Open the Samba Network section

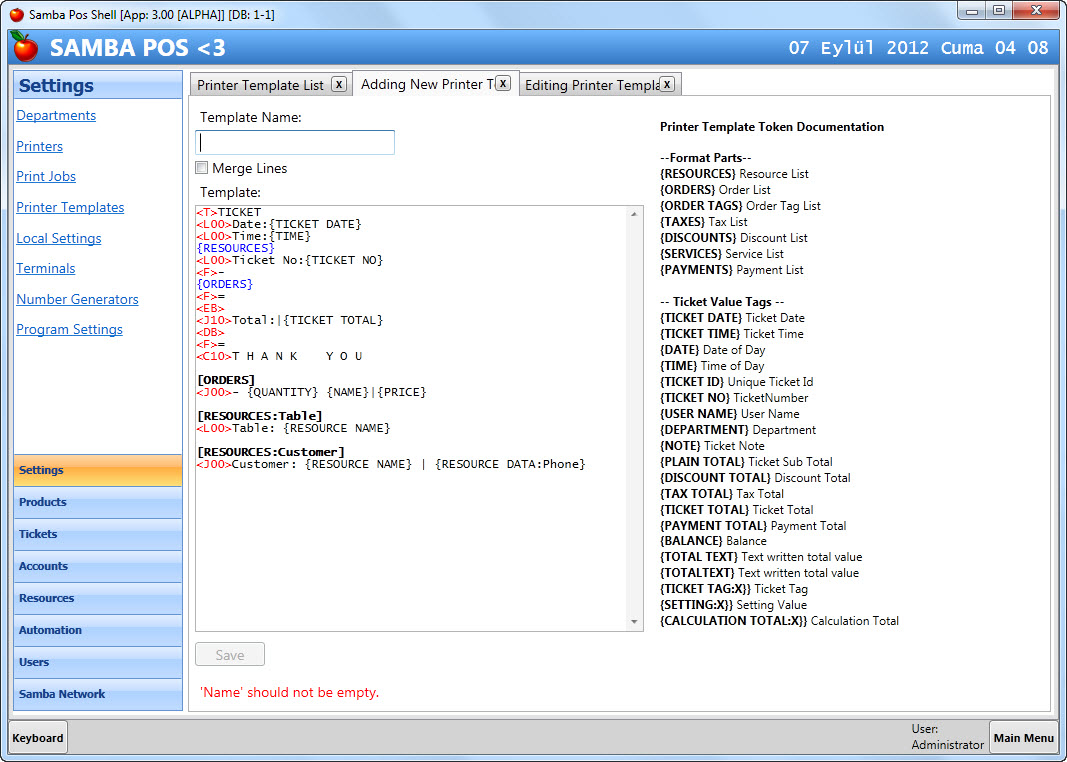tap(98, 694)
